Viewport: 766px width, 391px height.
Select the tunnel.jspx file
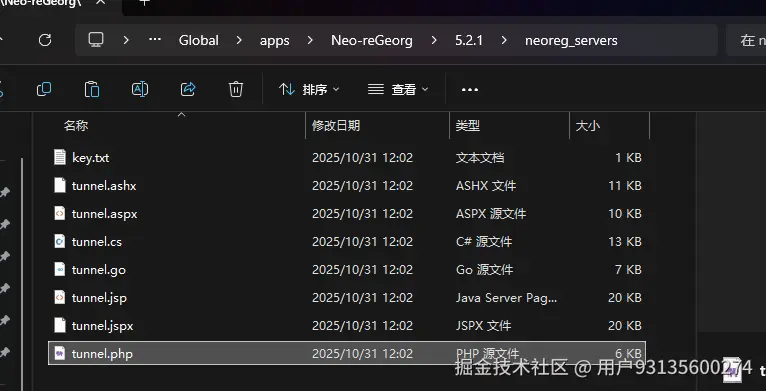tap(347, 325)
